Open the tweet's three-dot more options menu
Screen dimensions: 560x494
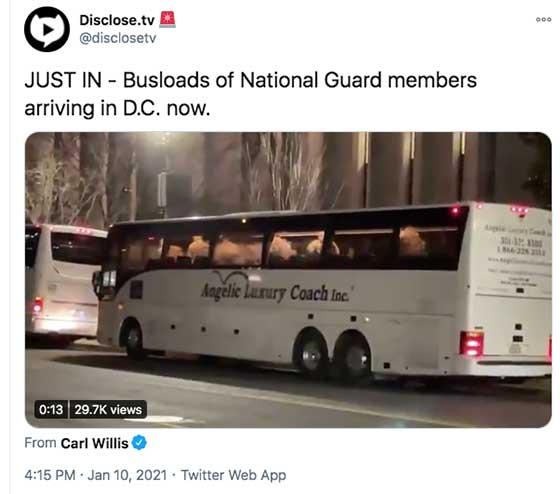coord(544,20)
